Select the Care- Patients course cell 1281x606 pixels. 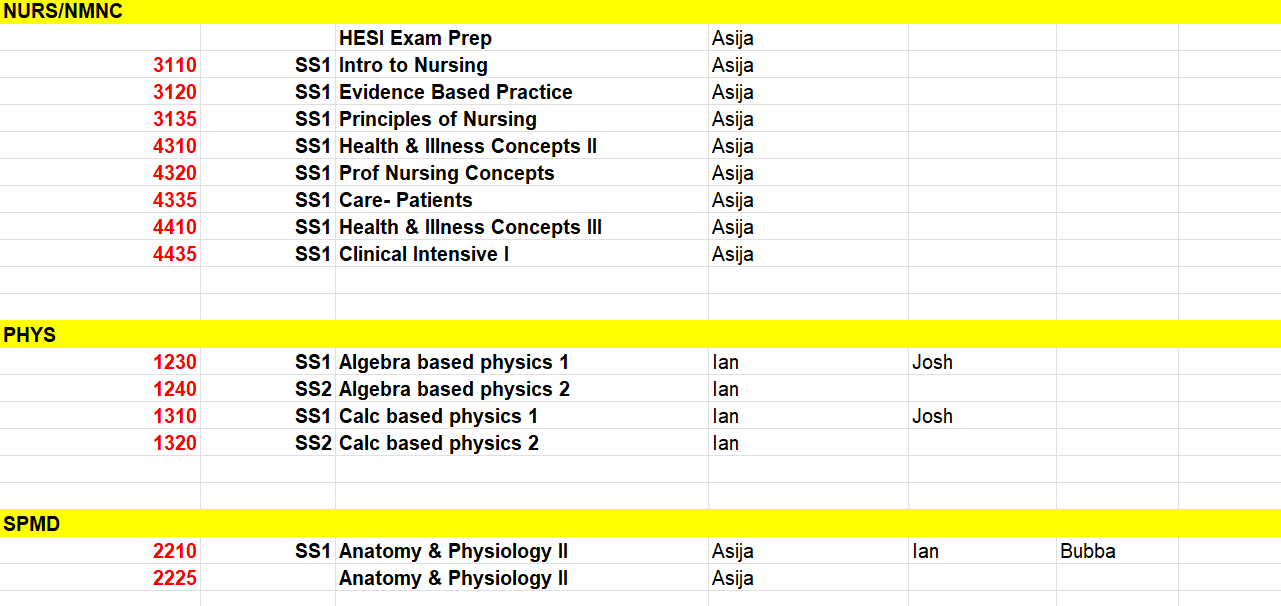click(522, 200)
